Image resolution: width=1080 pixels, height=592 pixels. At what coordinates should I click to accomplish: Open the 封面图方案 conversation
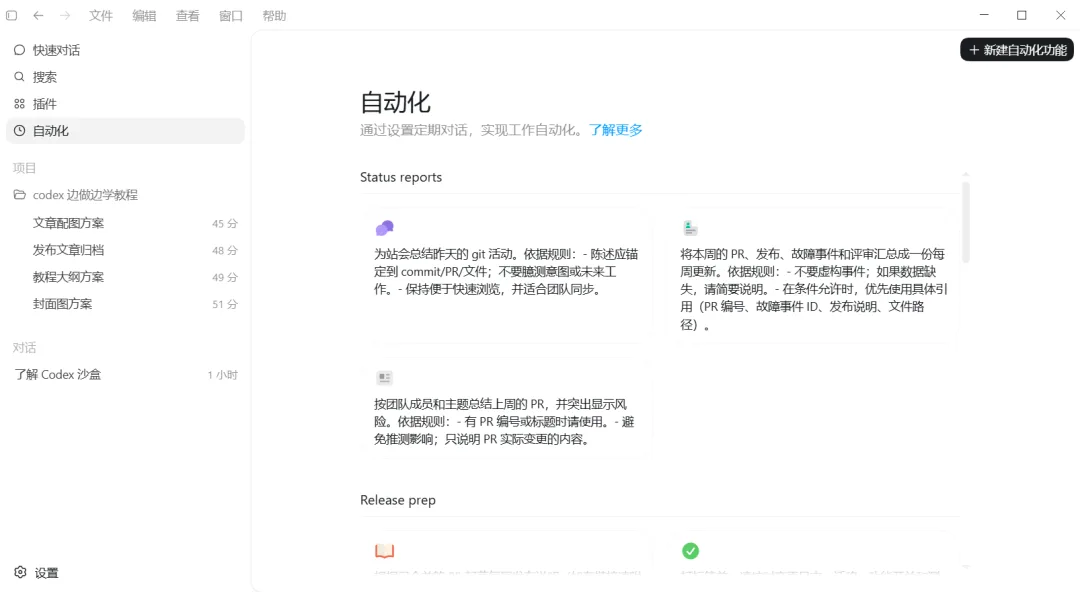[125, 304]
